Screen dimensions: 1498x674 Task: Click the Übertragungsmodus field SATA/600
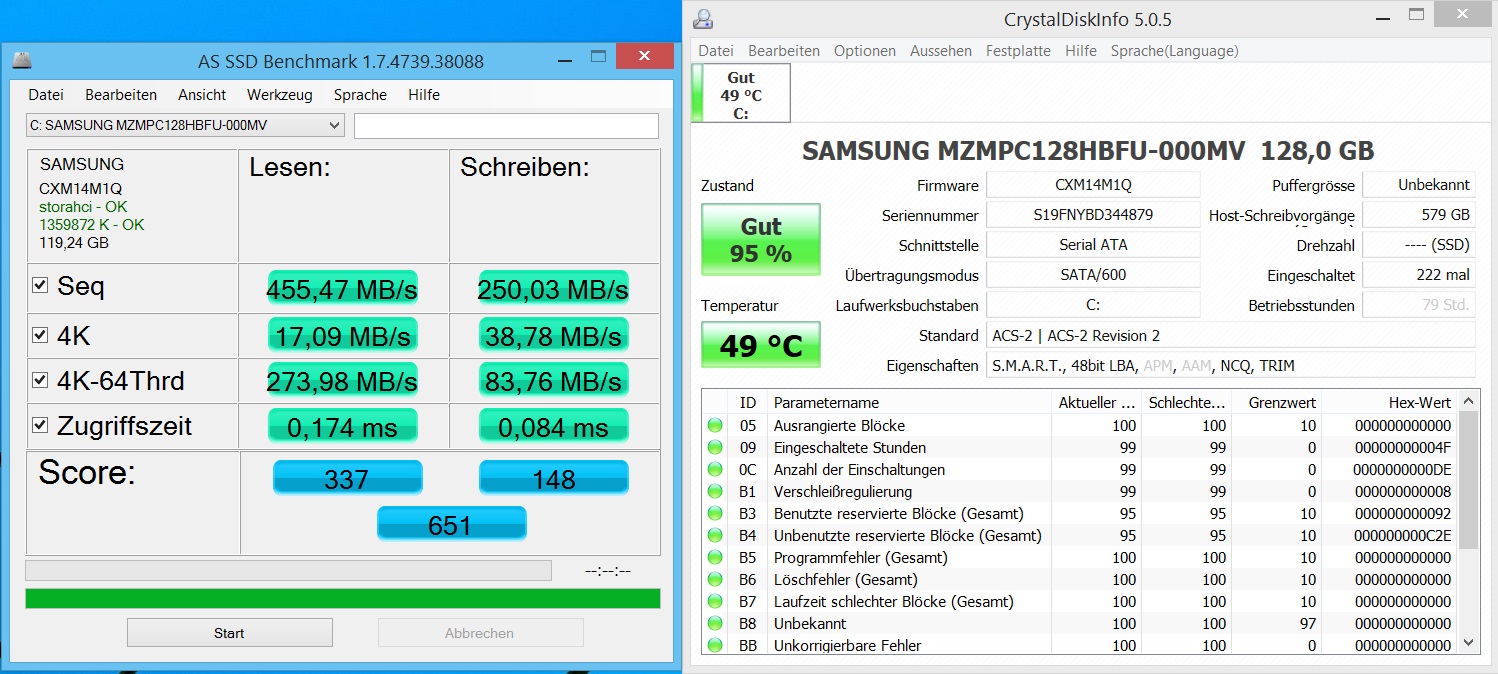click(x=1093, y=275)
